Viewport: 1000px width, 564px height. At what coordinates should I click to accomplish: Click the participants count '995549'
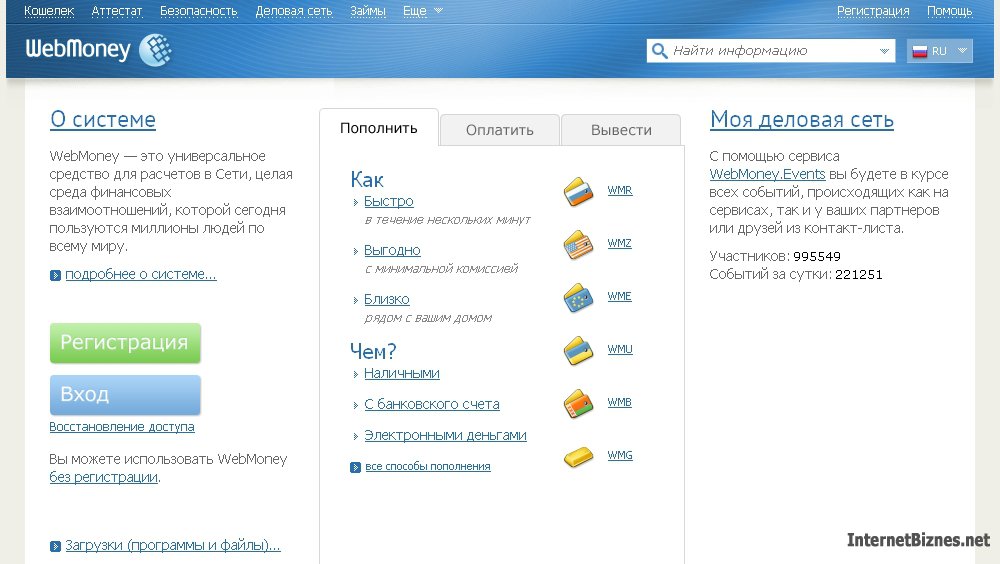point(817,256)
